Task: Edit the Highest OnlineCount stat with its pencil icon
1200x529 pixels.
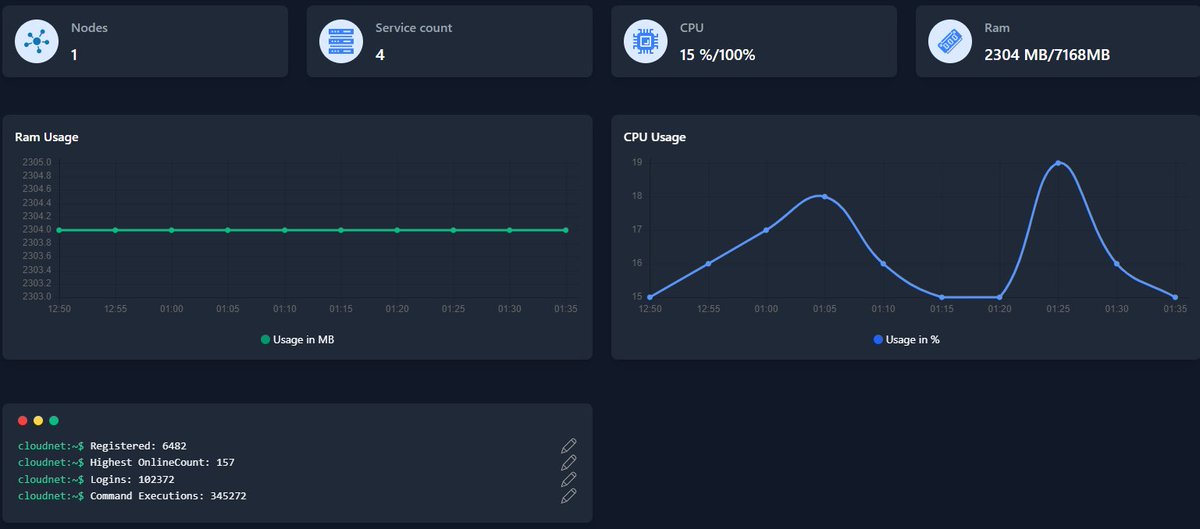Action: 569,462
